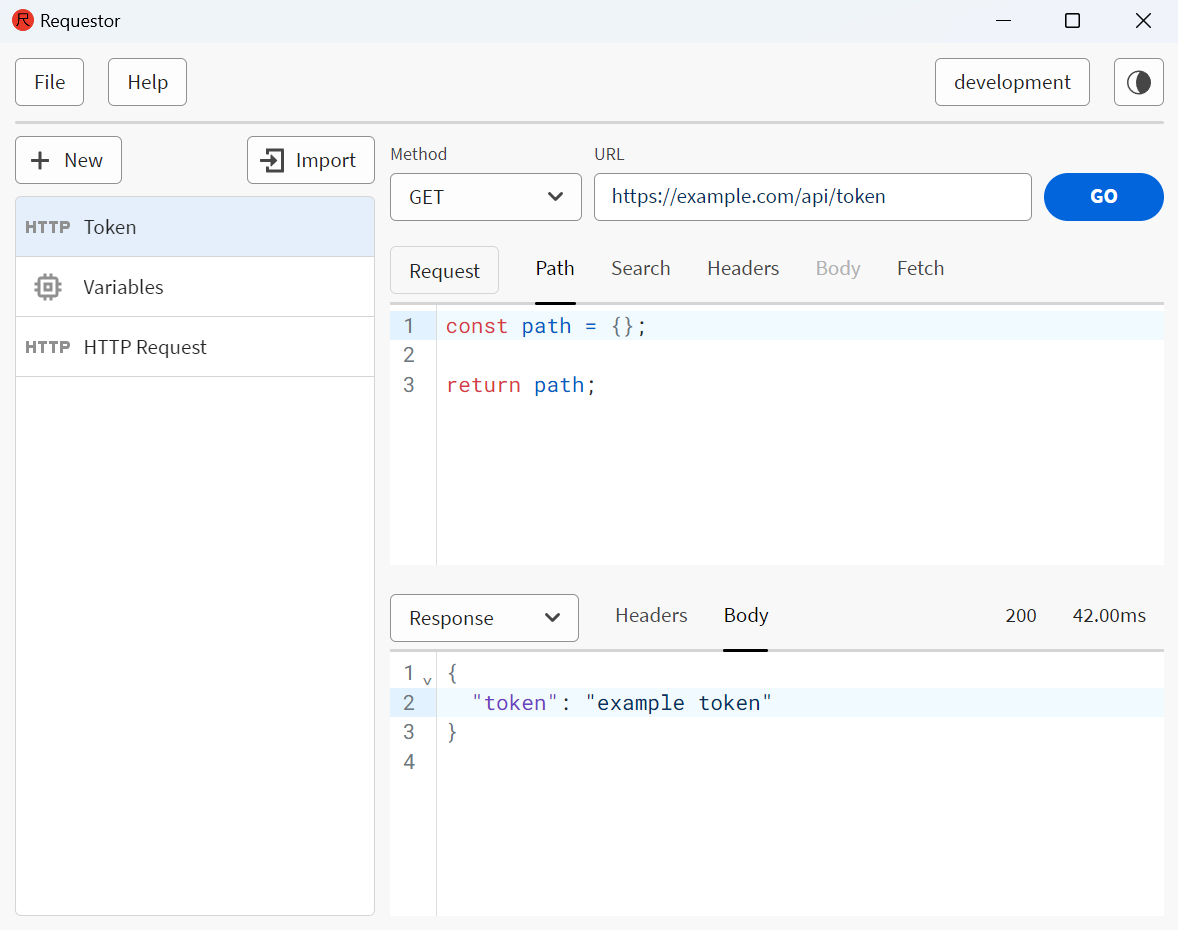
Task: Switch to the request Headers tab
Action: (743, 268)
